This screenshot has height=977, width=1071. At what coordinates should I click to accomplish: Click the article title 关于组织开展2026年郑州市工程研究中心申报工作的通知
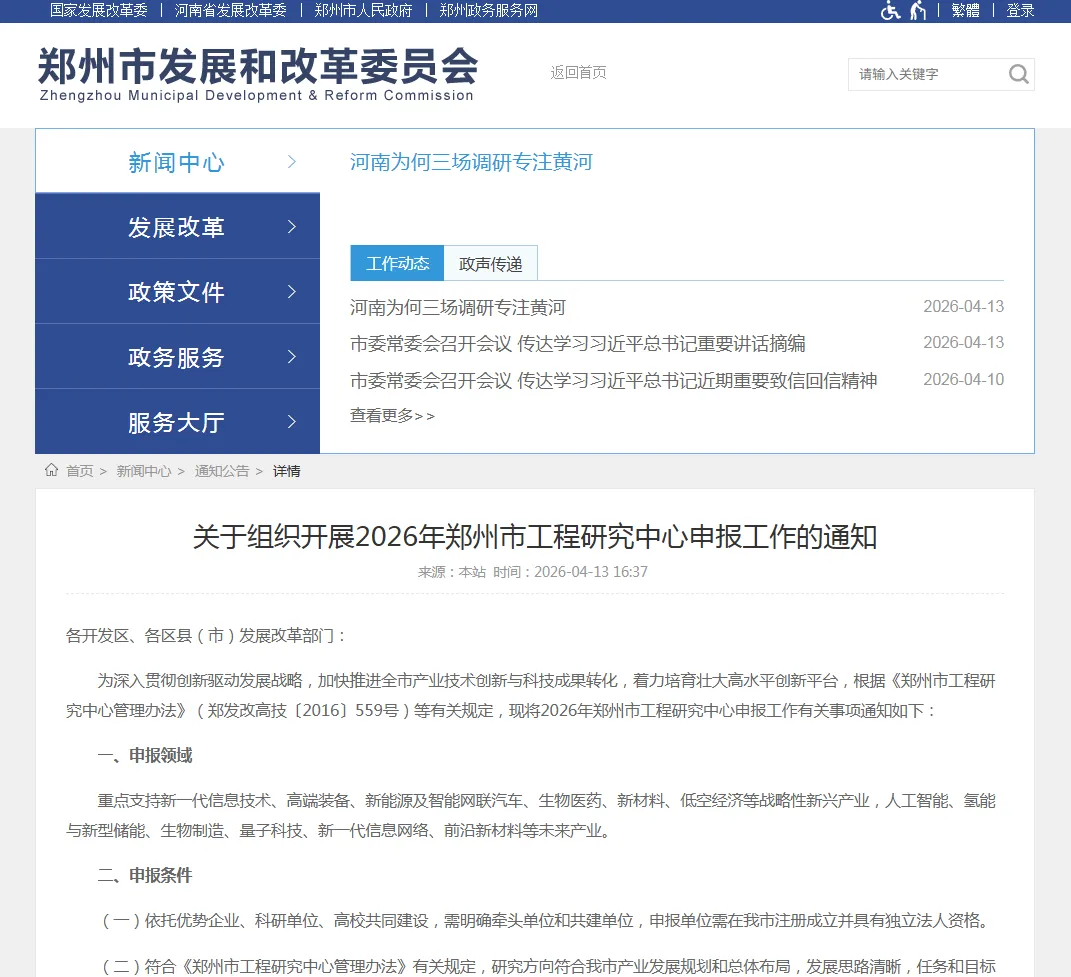point(535,537)
